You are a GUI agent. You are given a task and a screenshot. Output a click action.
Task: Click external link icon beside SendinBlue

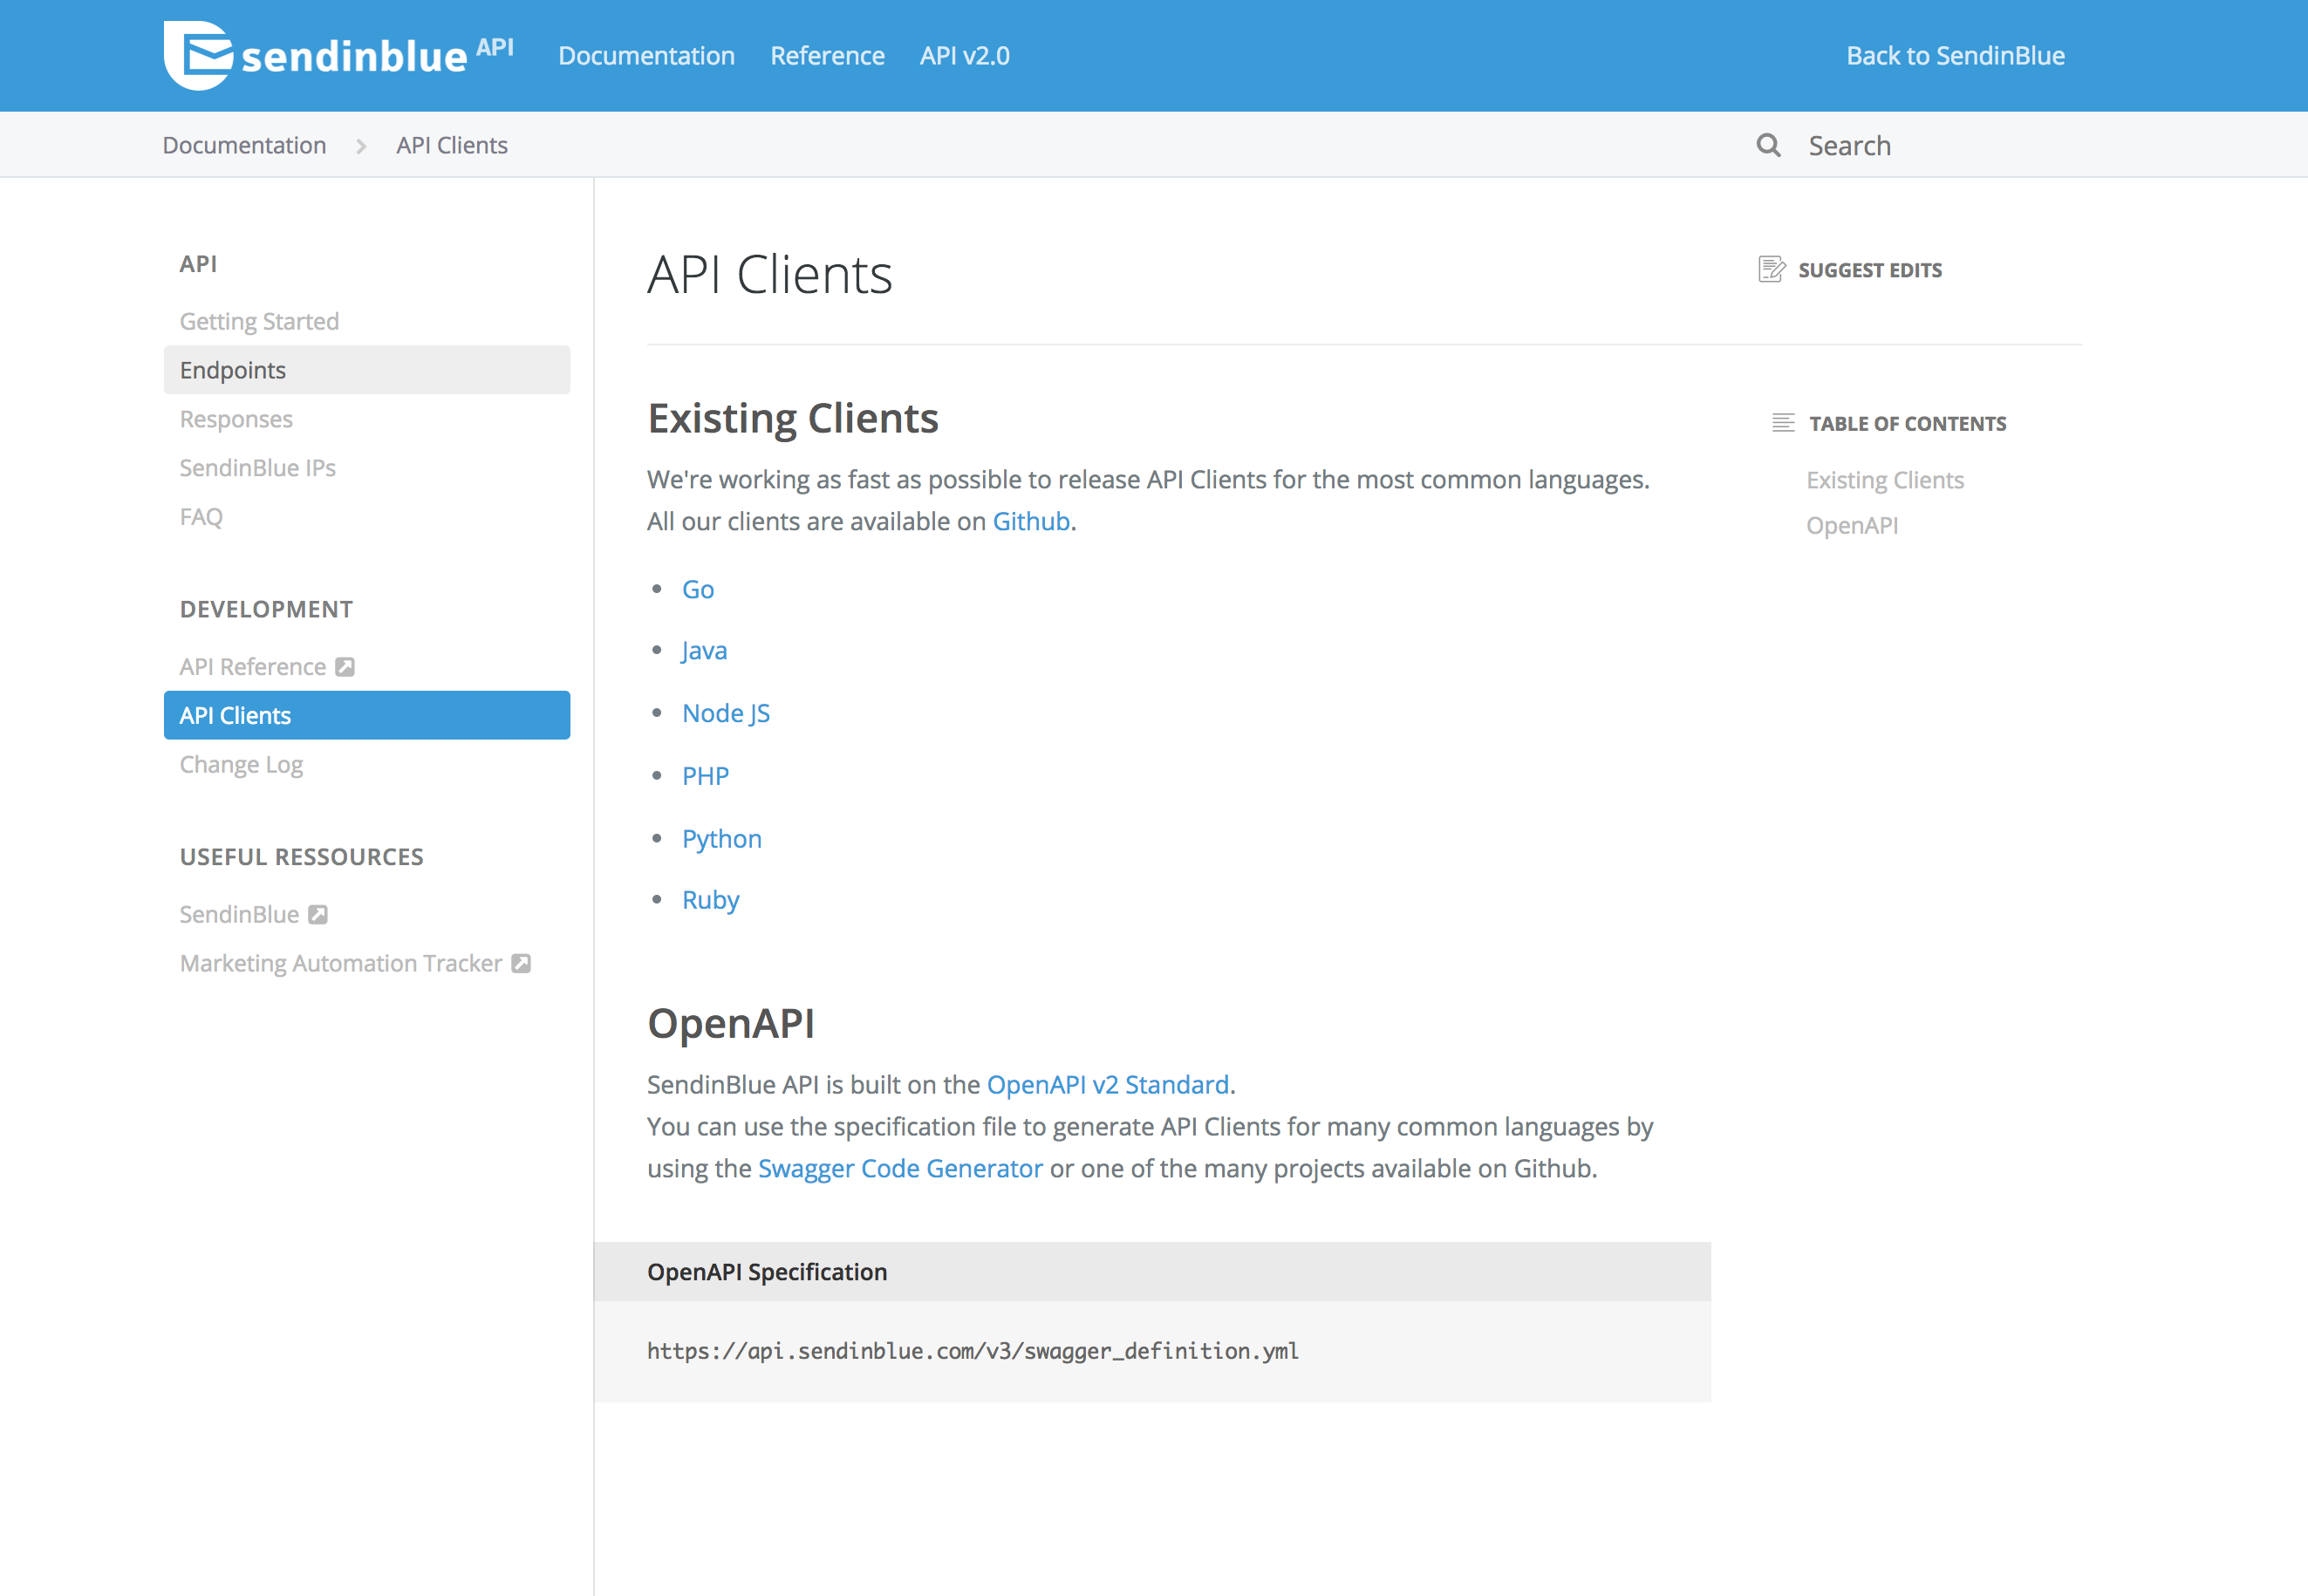[x=318, y=914]
